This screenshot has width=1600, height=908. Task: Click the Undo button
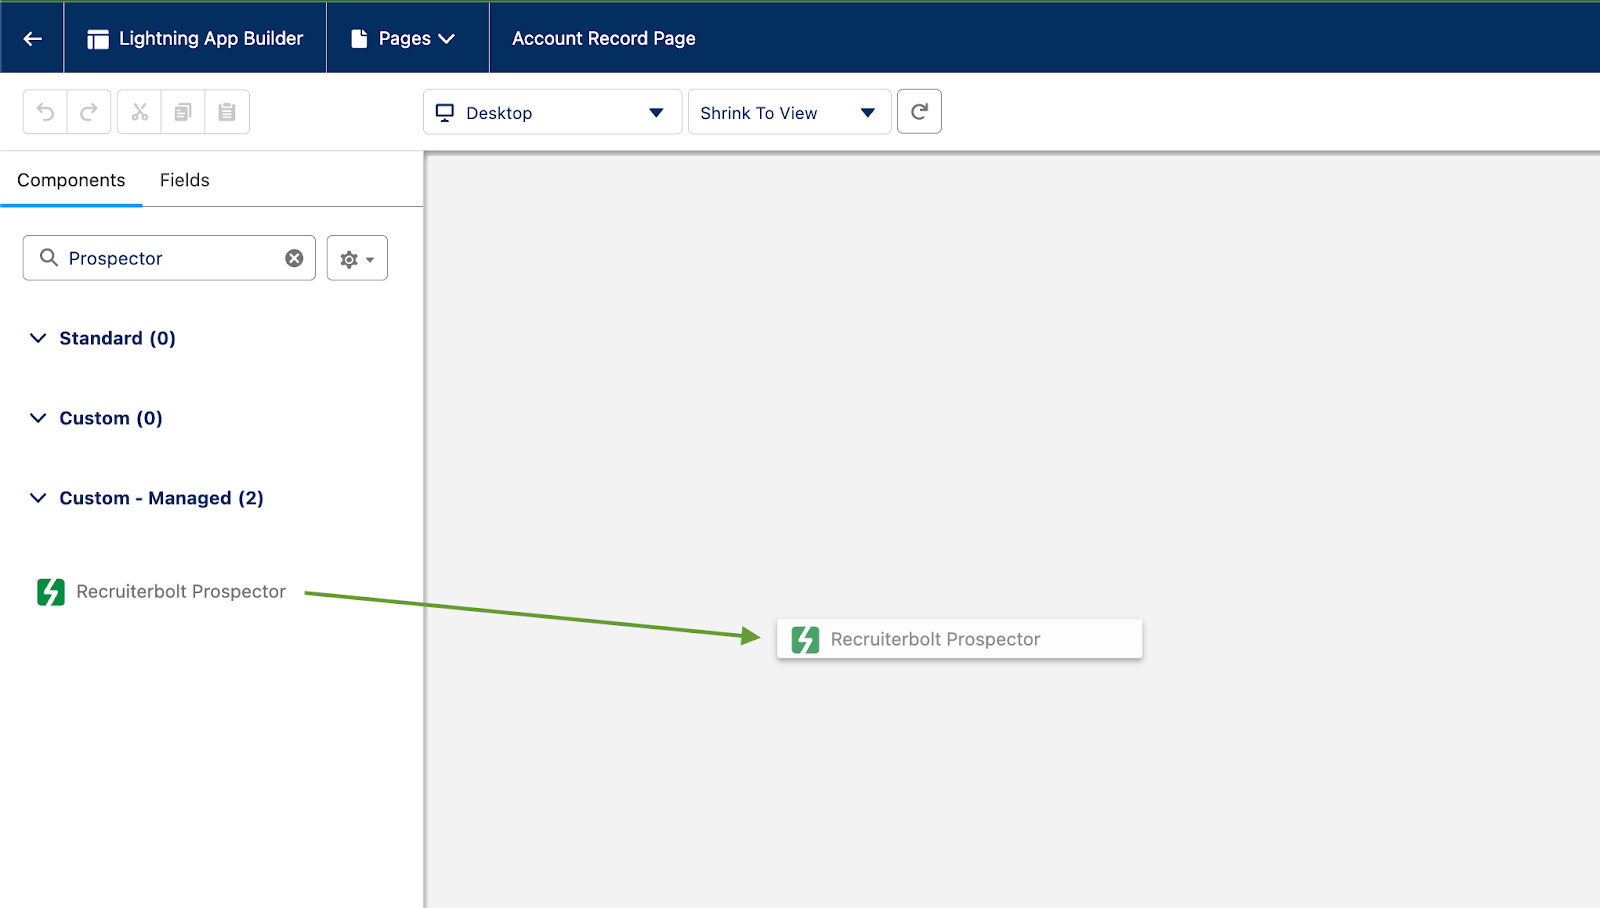(45, 112)
